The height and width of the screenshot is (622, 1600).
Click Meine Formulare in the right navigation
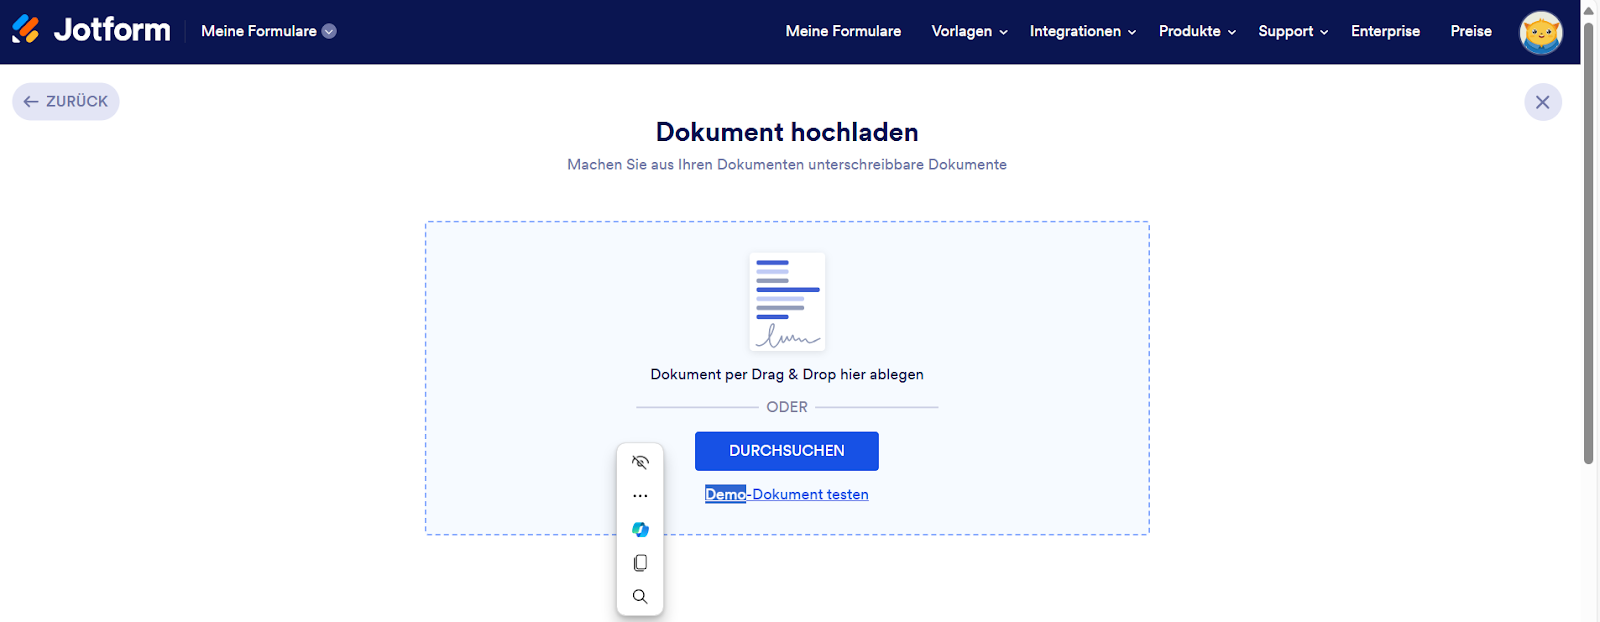(843, 32)
